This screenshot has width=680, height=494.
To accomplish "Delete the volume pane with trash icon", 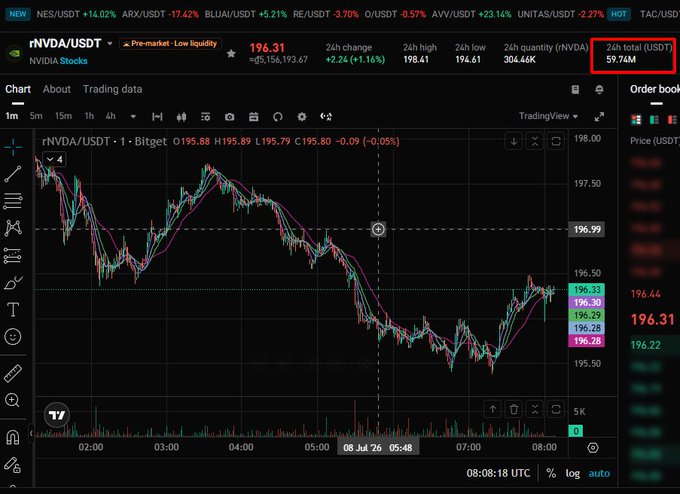I will [x=514, y=409].
